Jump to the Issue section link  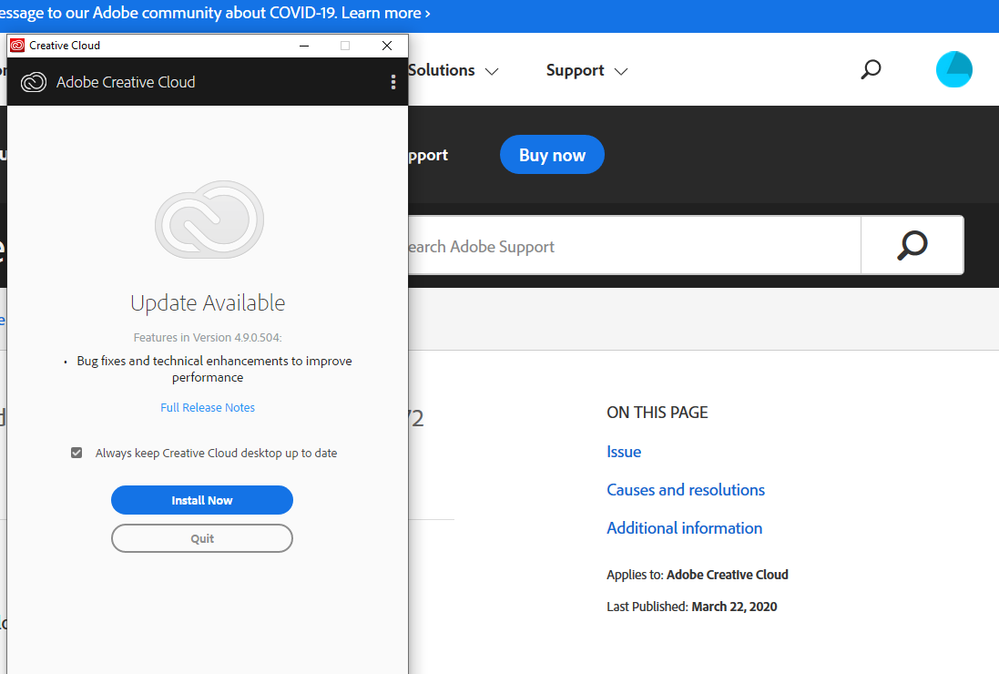click(x=624, y=452)
